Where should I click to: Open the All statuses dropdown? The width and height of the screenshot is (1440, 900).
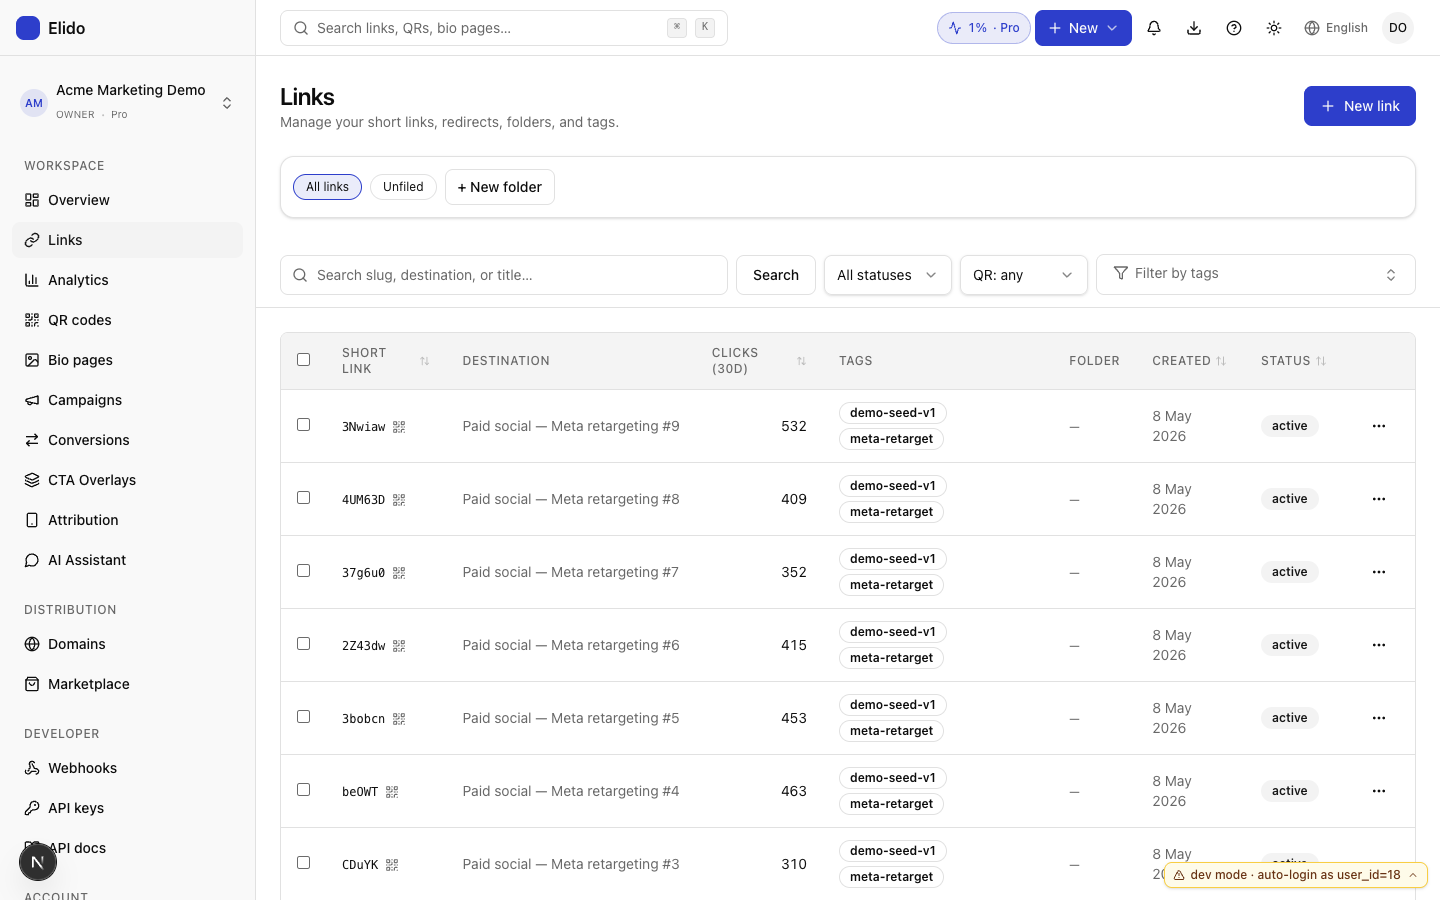(887, 275)
